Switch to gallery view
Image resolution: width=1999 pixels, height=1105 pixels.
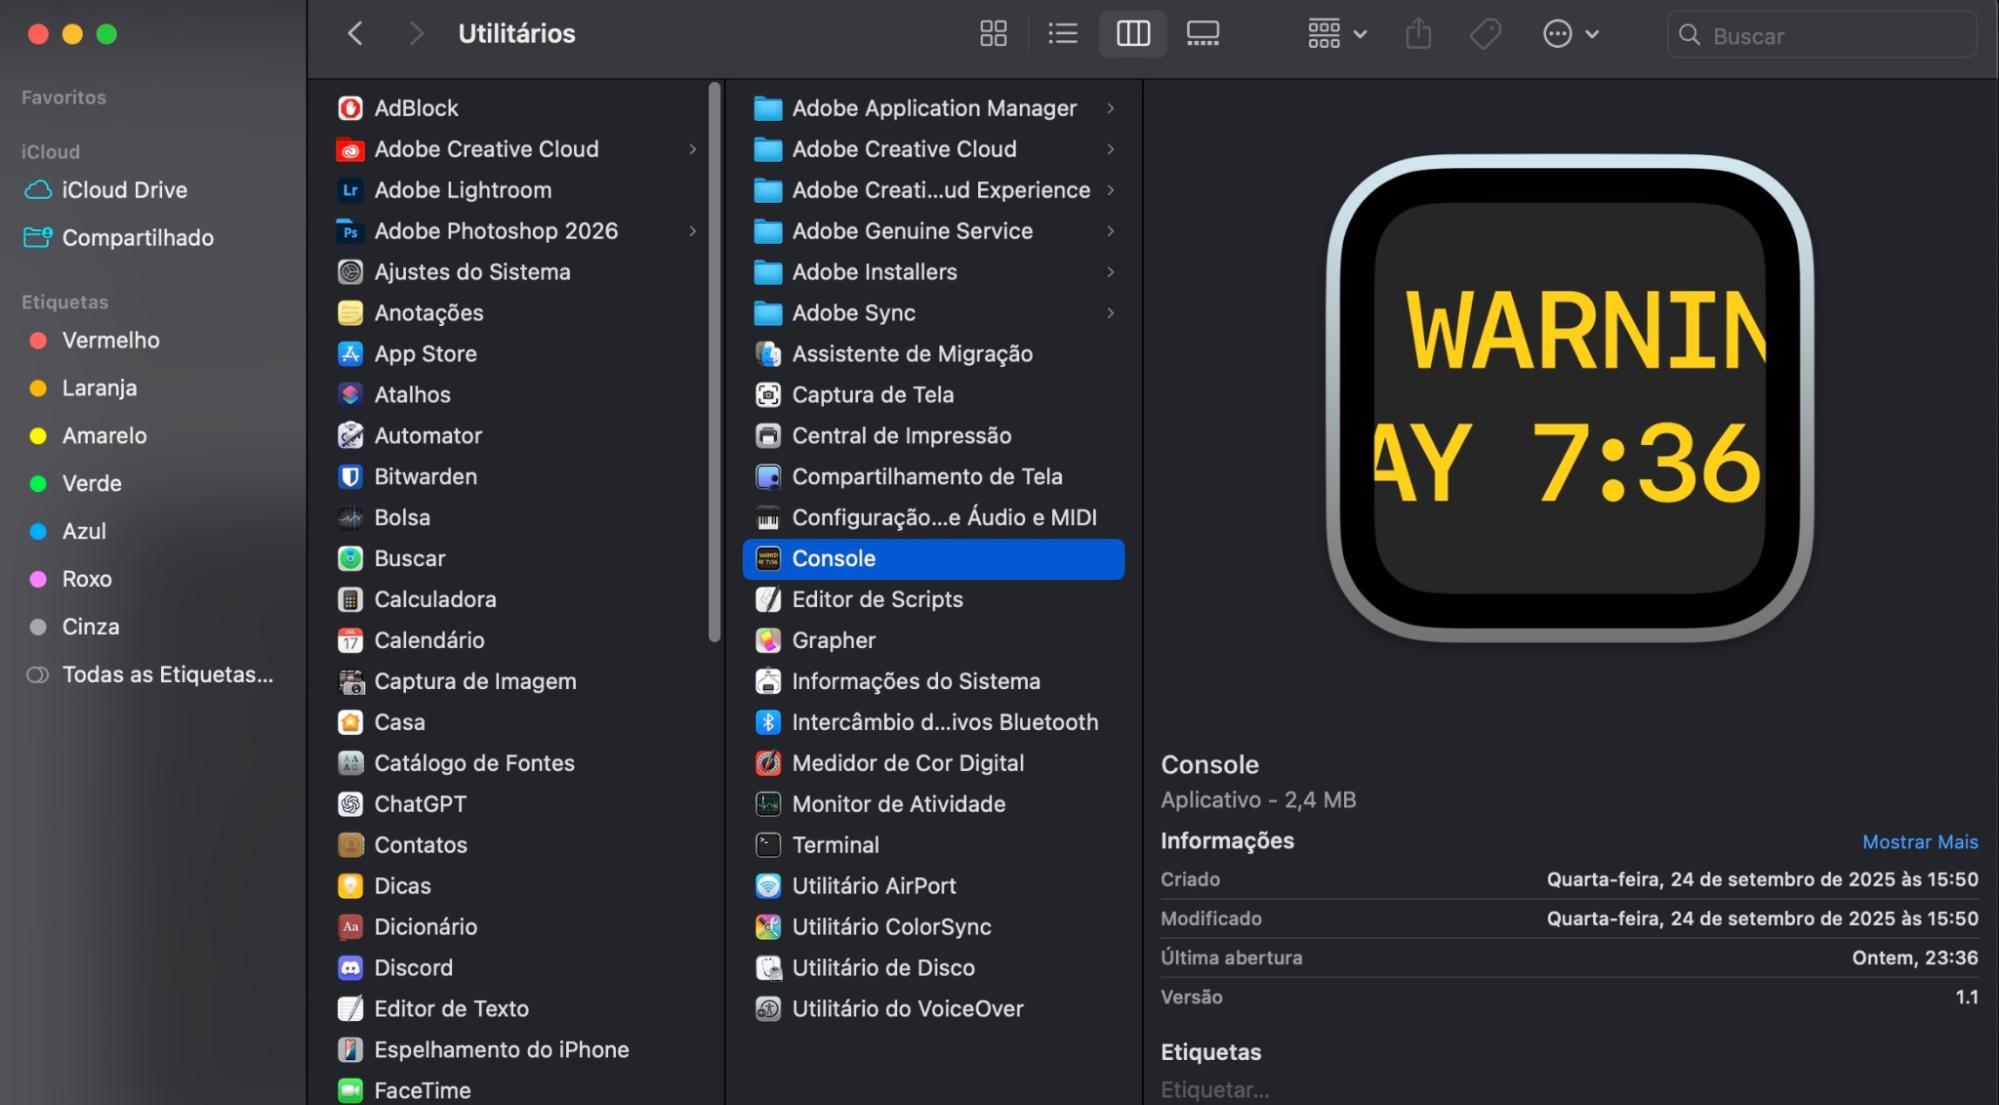tap(1202, 33)
